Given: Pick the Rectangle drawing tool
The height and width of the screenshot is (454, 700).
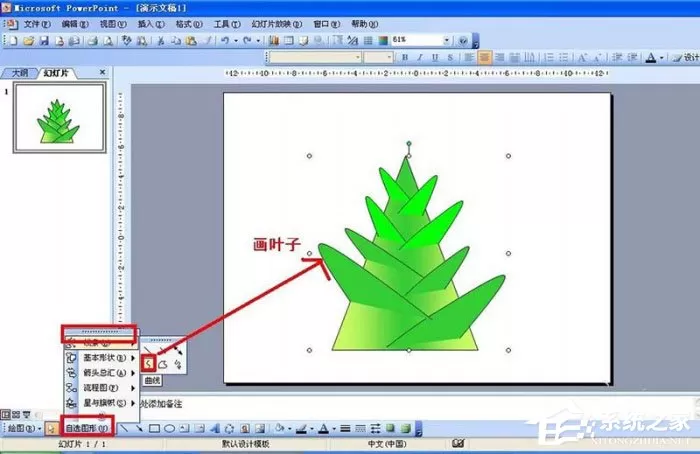Looking at the screenshot, I should (x=154, y=429).
